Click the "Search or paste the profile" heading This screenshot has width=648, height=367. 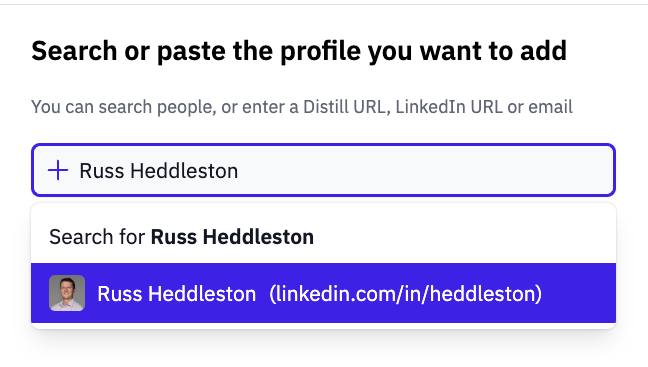(299, 51)
